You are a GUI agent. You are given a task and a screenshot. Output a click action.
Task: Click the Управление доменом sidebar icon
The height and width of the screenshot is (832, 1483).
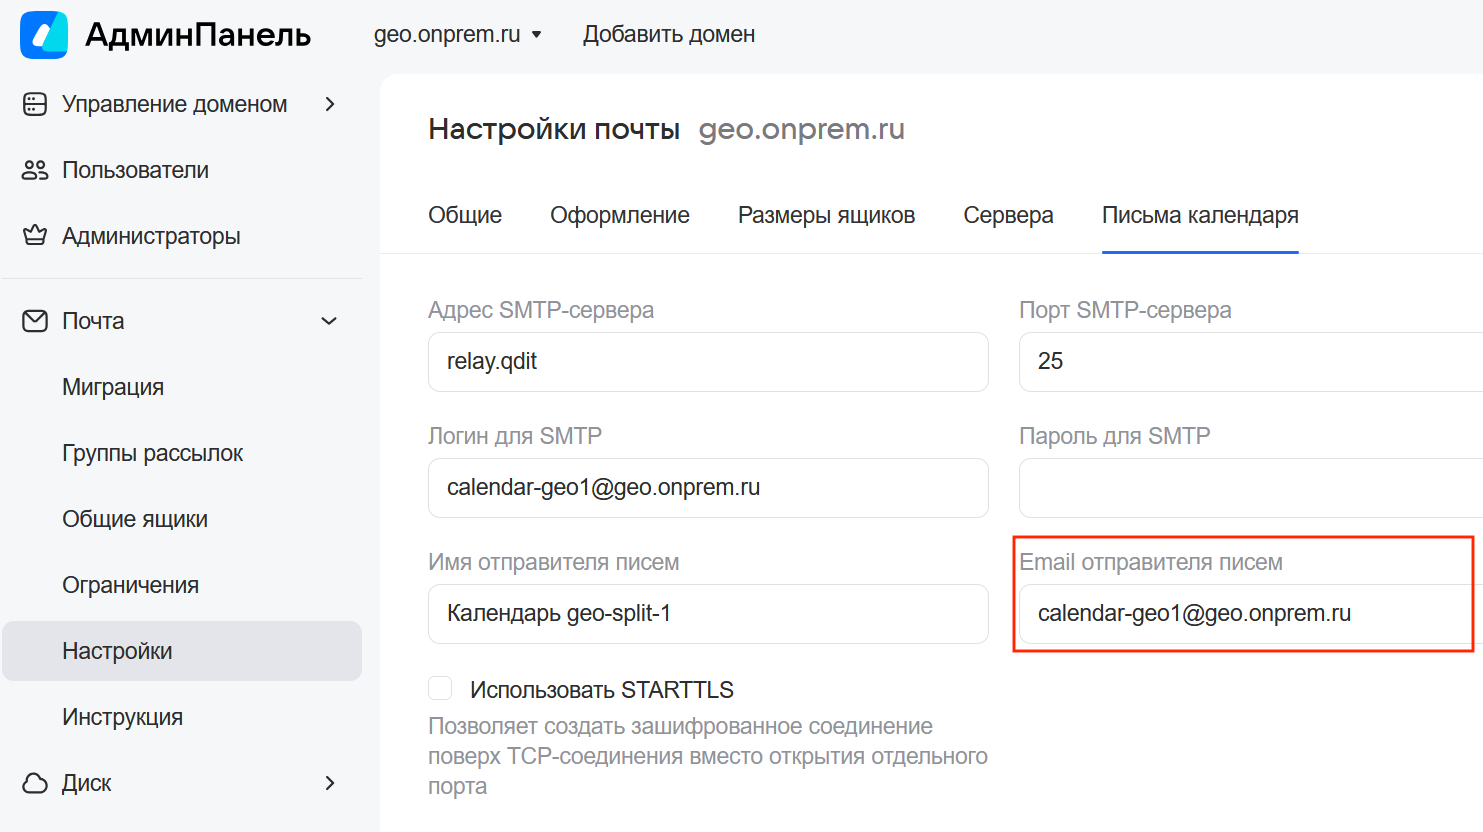35,104
